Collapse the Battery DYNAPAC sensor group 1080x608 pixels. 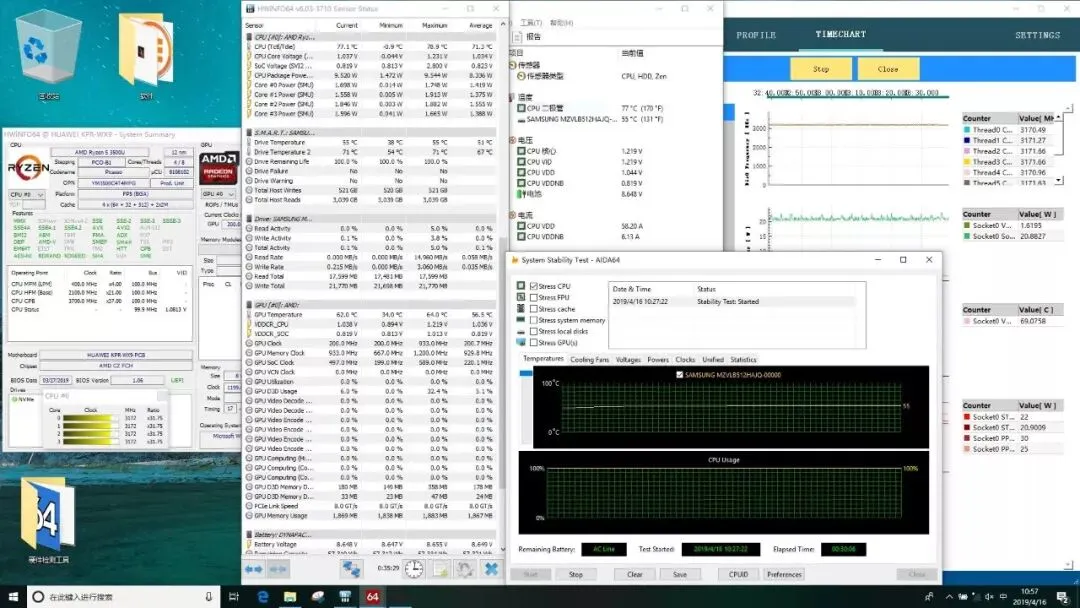pos(249,534)
